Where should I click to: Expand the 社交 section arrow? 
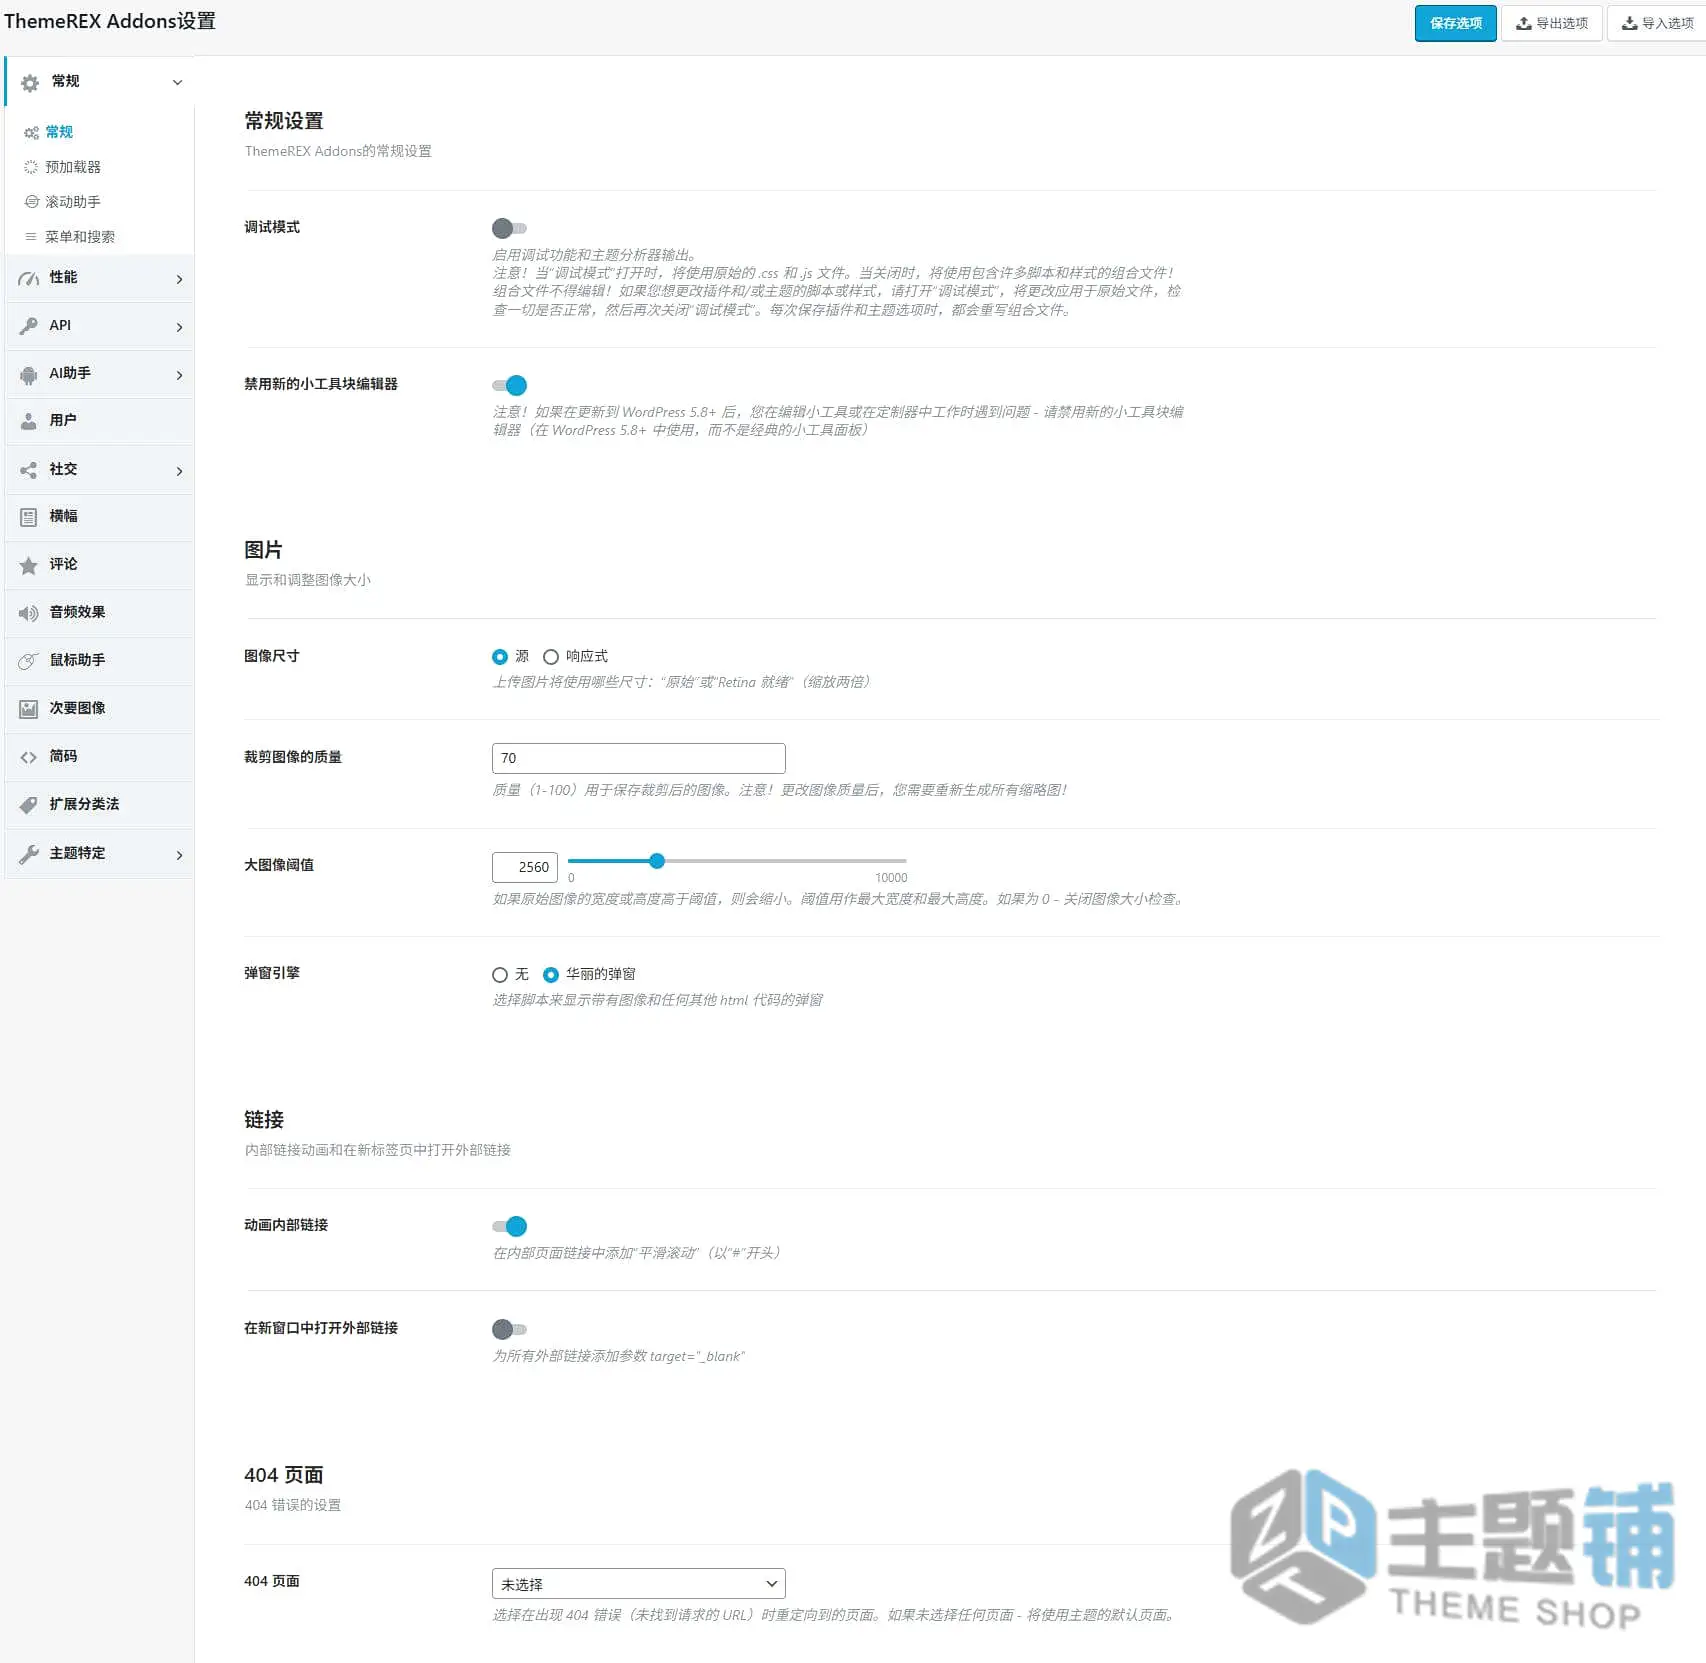(179, 471)
